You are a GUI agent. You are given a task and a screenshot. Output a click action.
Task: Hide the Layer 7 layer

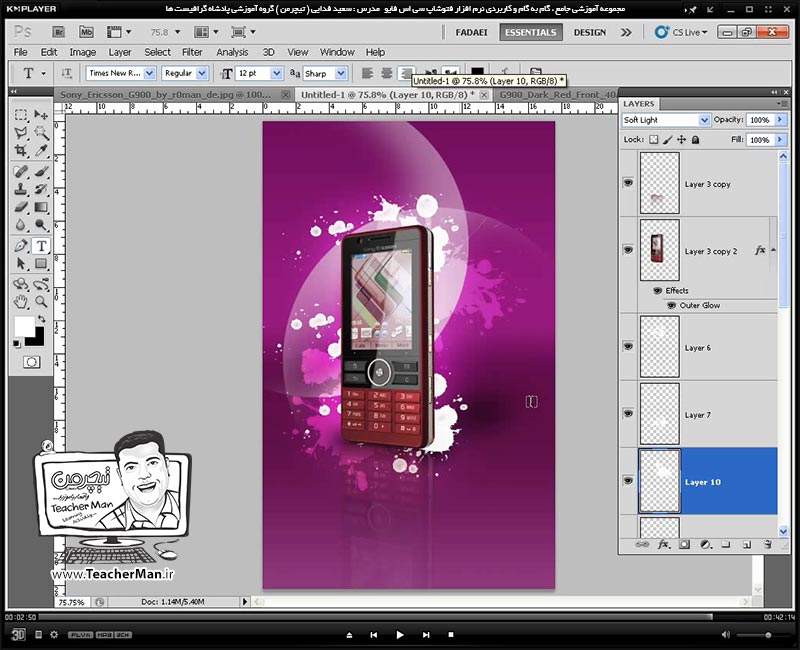pyautogui.click(x=628, y=413)
